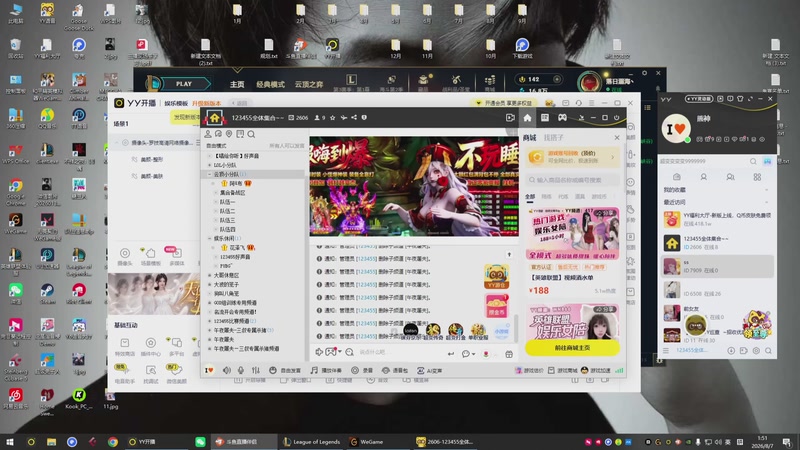The width and height of the screenshot is (800, 450).
Task: Open 录音 record button in bottom toolbar
Action: point(362,370)
